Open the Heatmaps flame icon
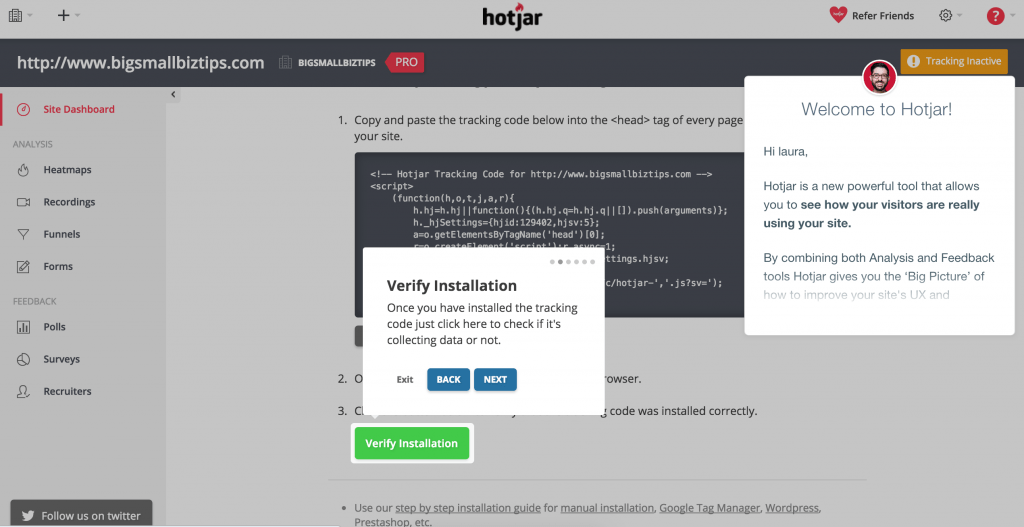 pyautogui.click(x=23, y=170)
